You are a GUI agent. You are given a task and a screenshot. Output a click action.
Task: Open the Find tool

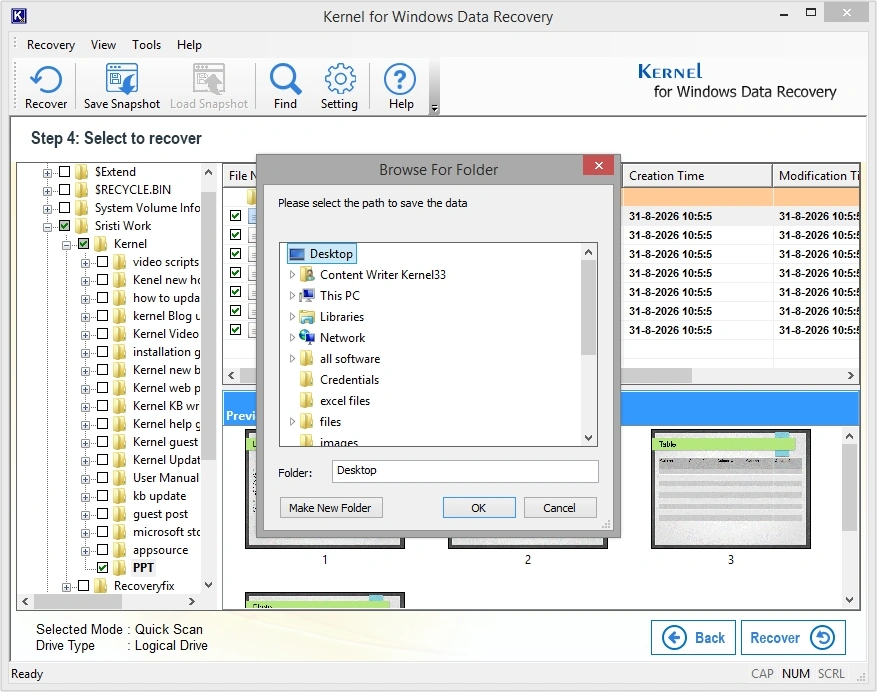285,86
